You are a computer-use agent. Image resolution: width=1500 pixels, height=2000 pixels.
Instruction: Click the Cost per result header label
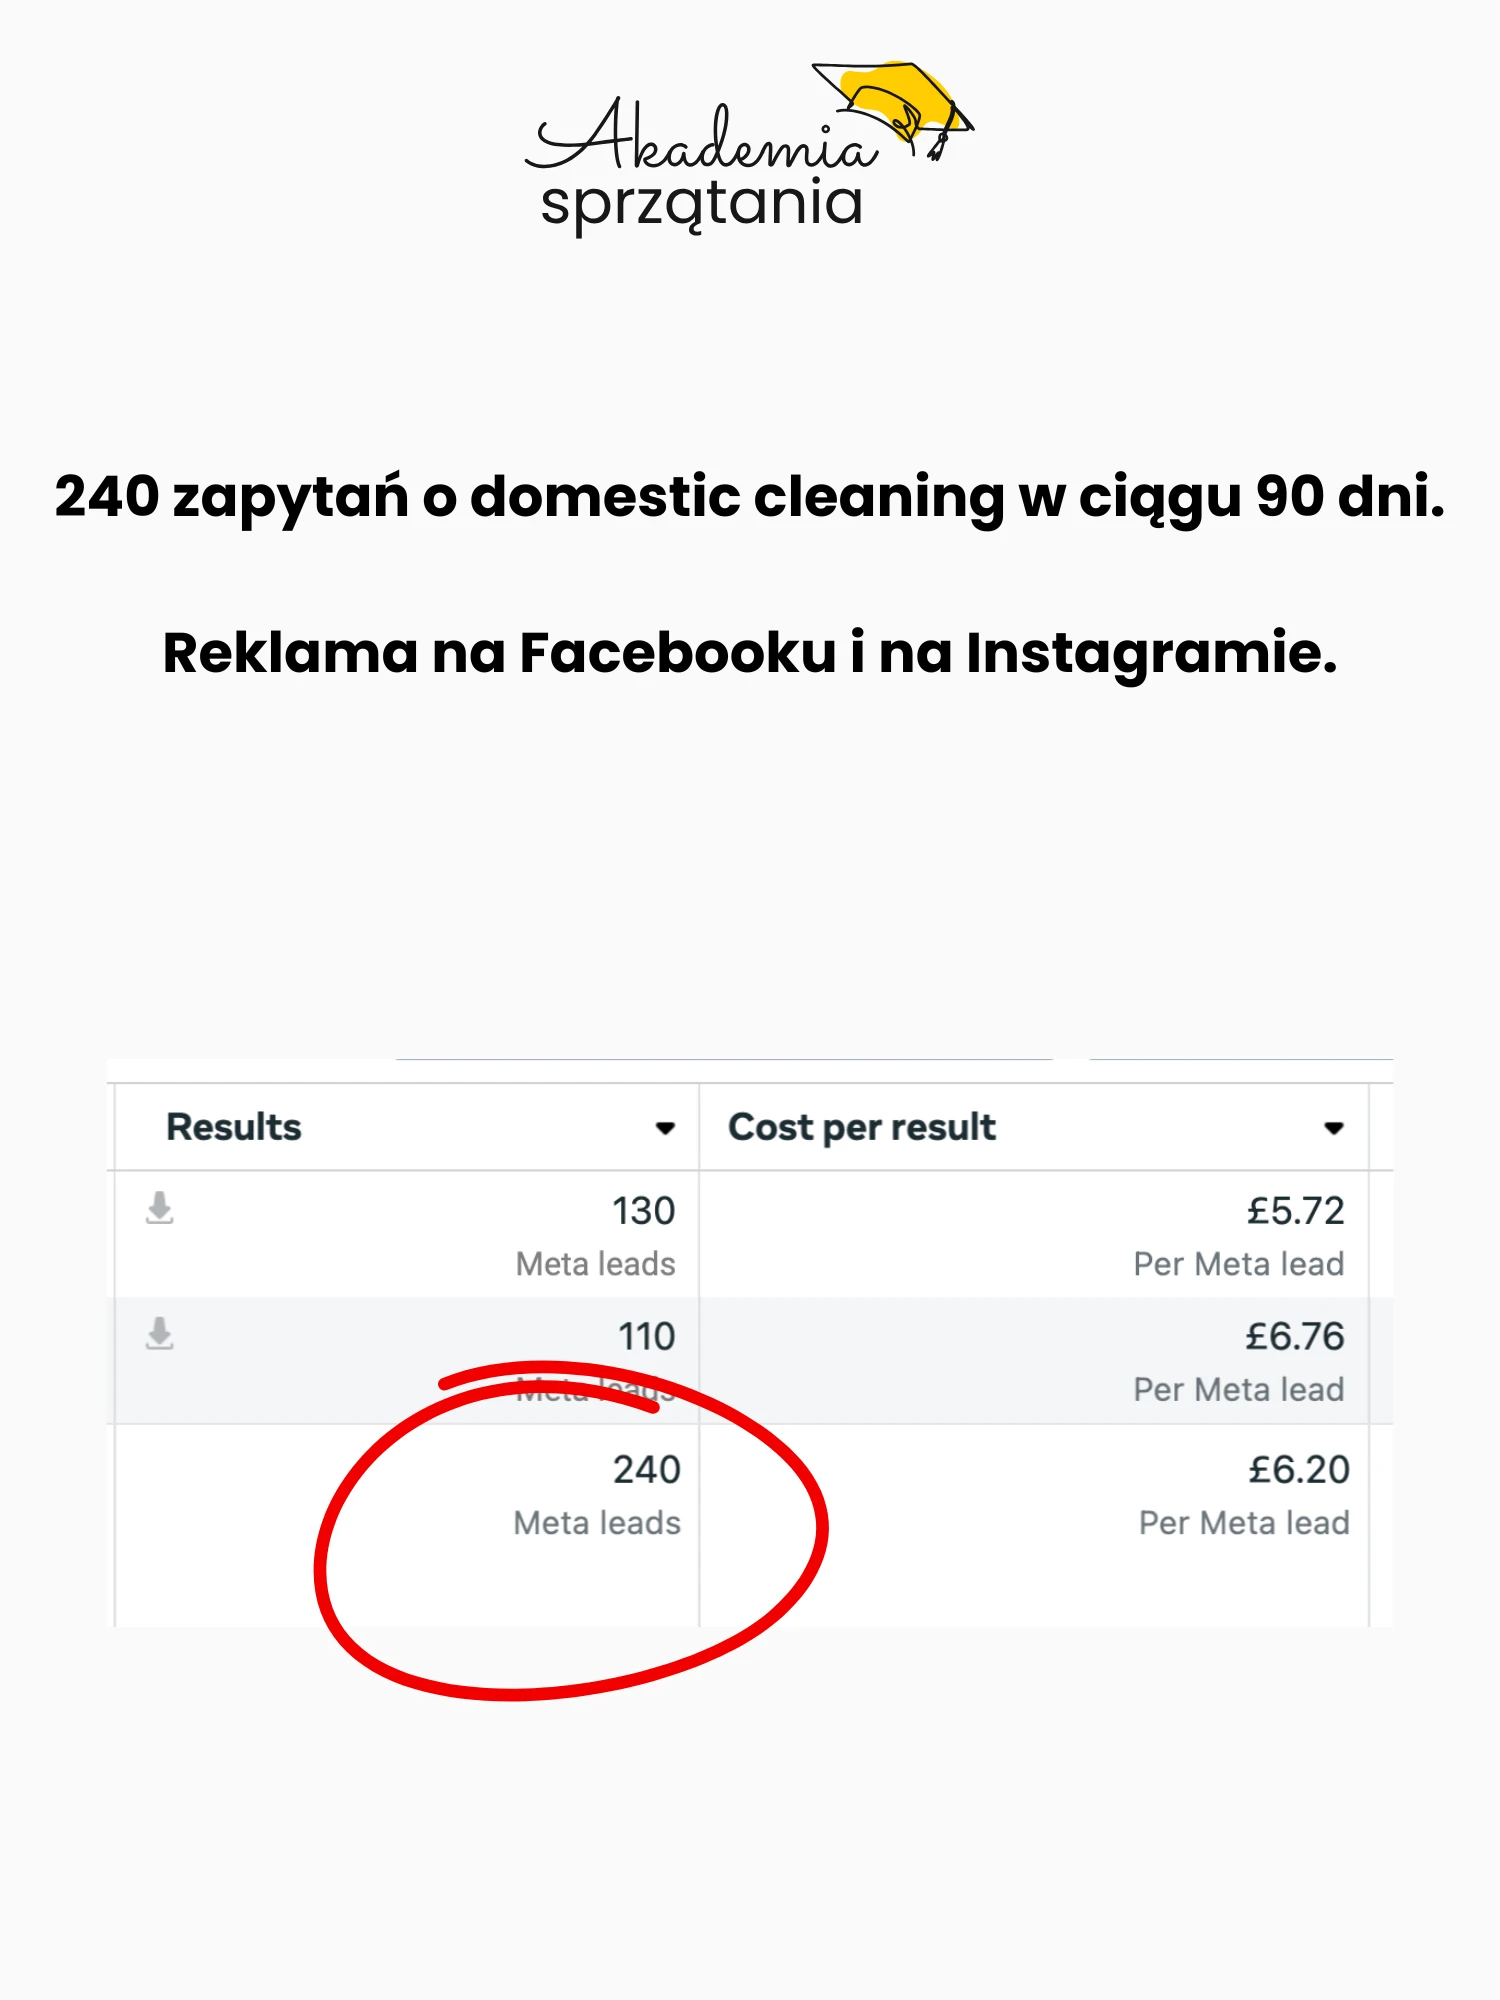pyautogui.click(x=862, y=1127)
